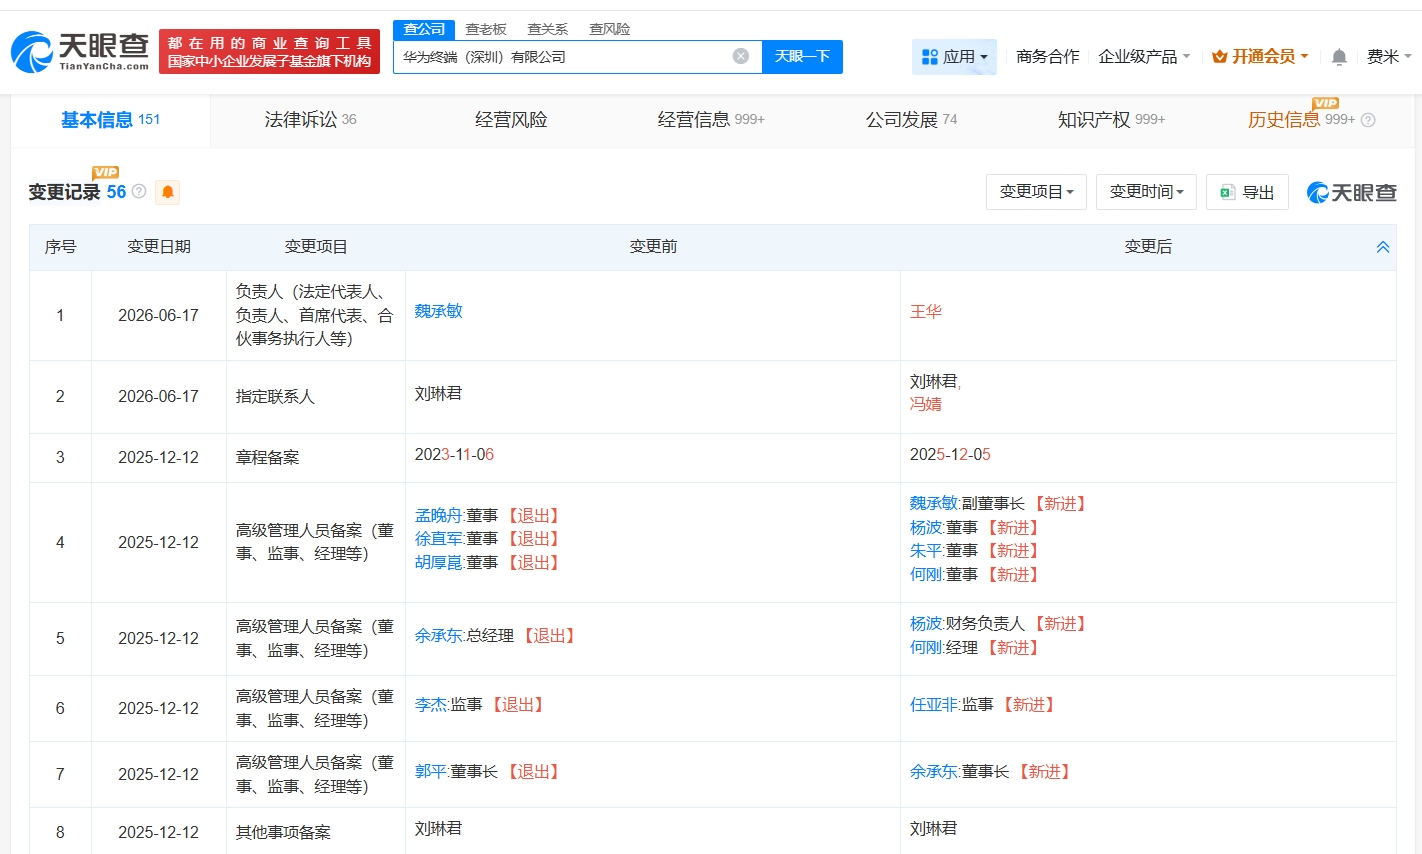Click the red promotional banner in header
1422x854 pixels.
point(269,52)
